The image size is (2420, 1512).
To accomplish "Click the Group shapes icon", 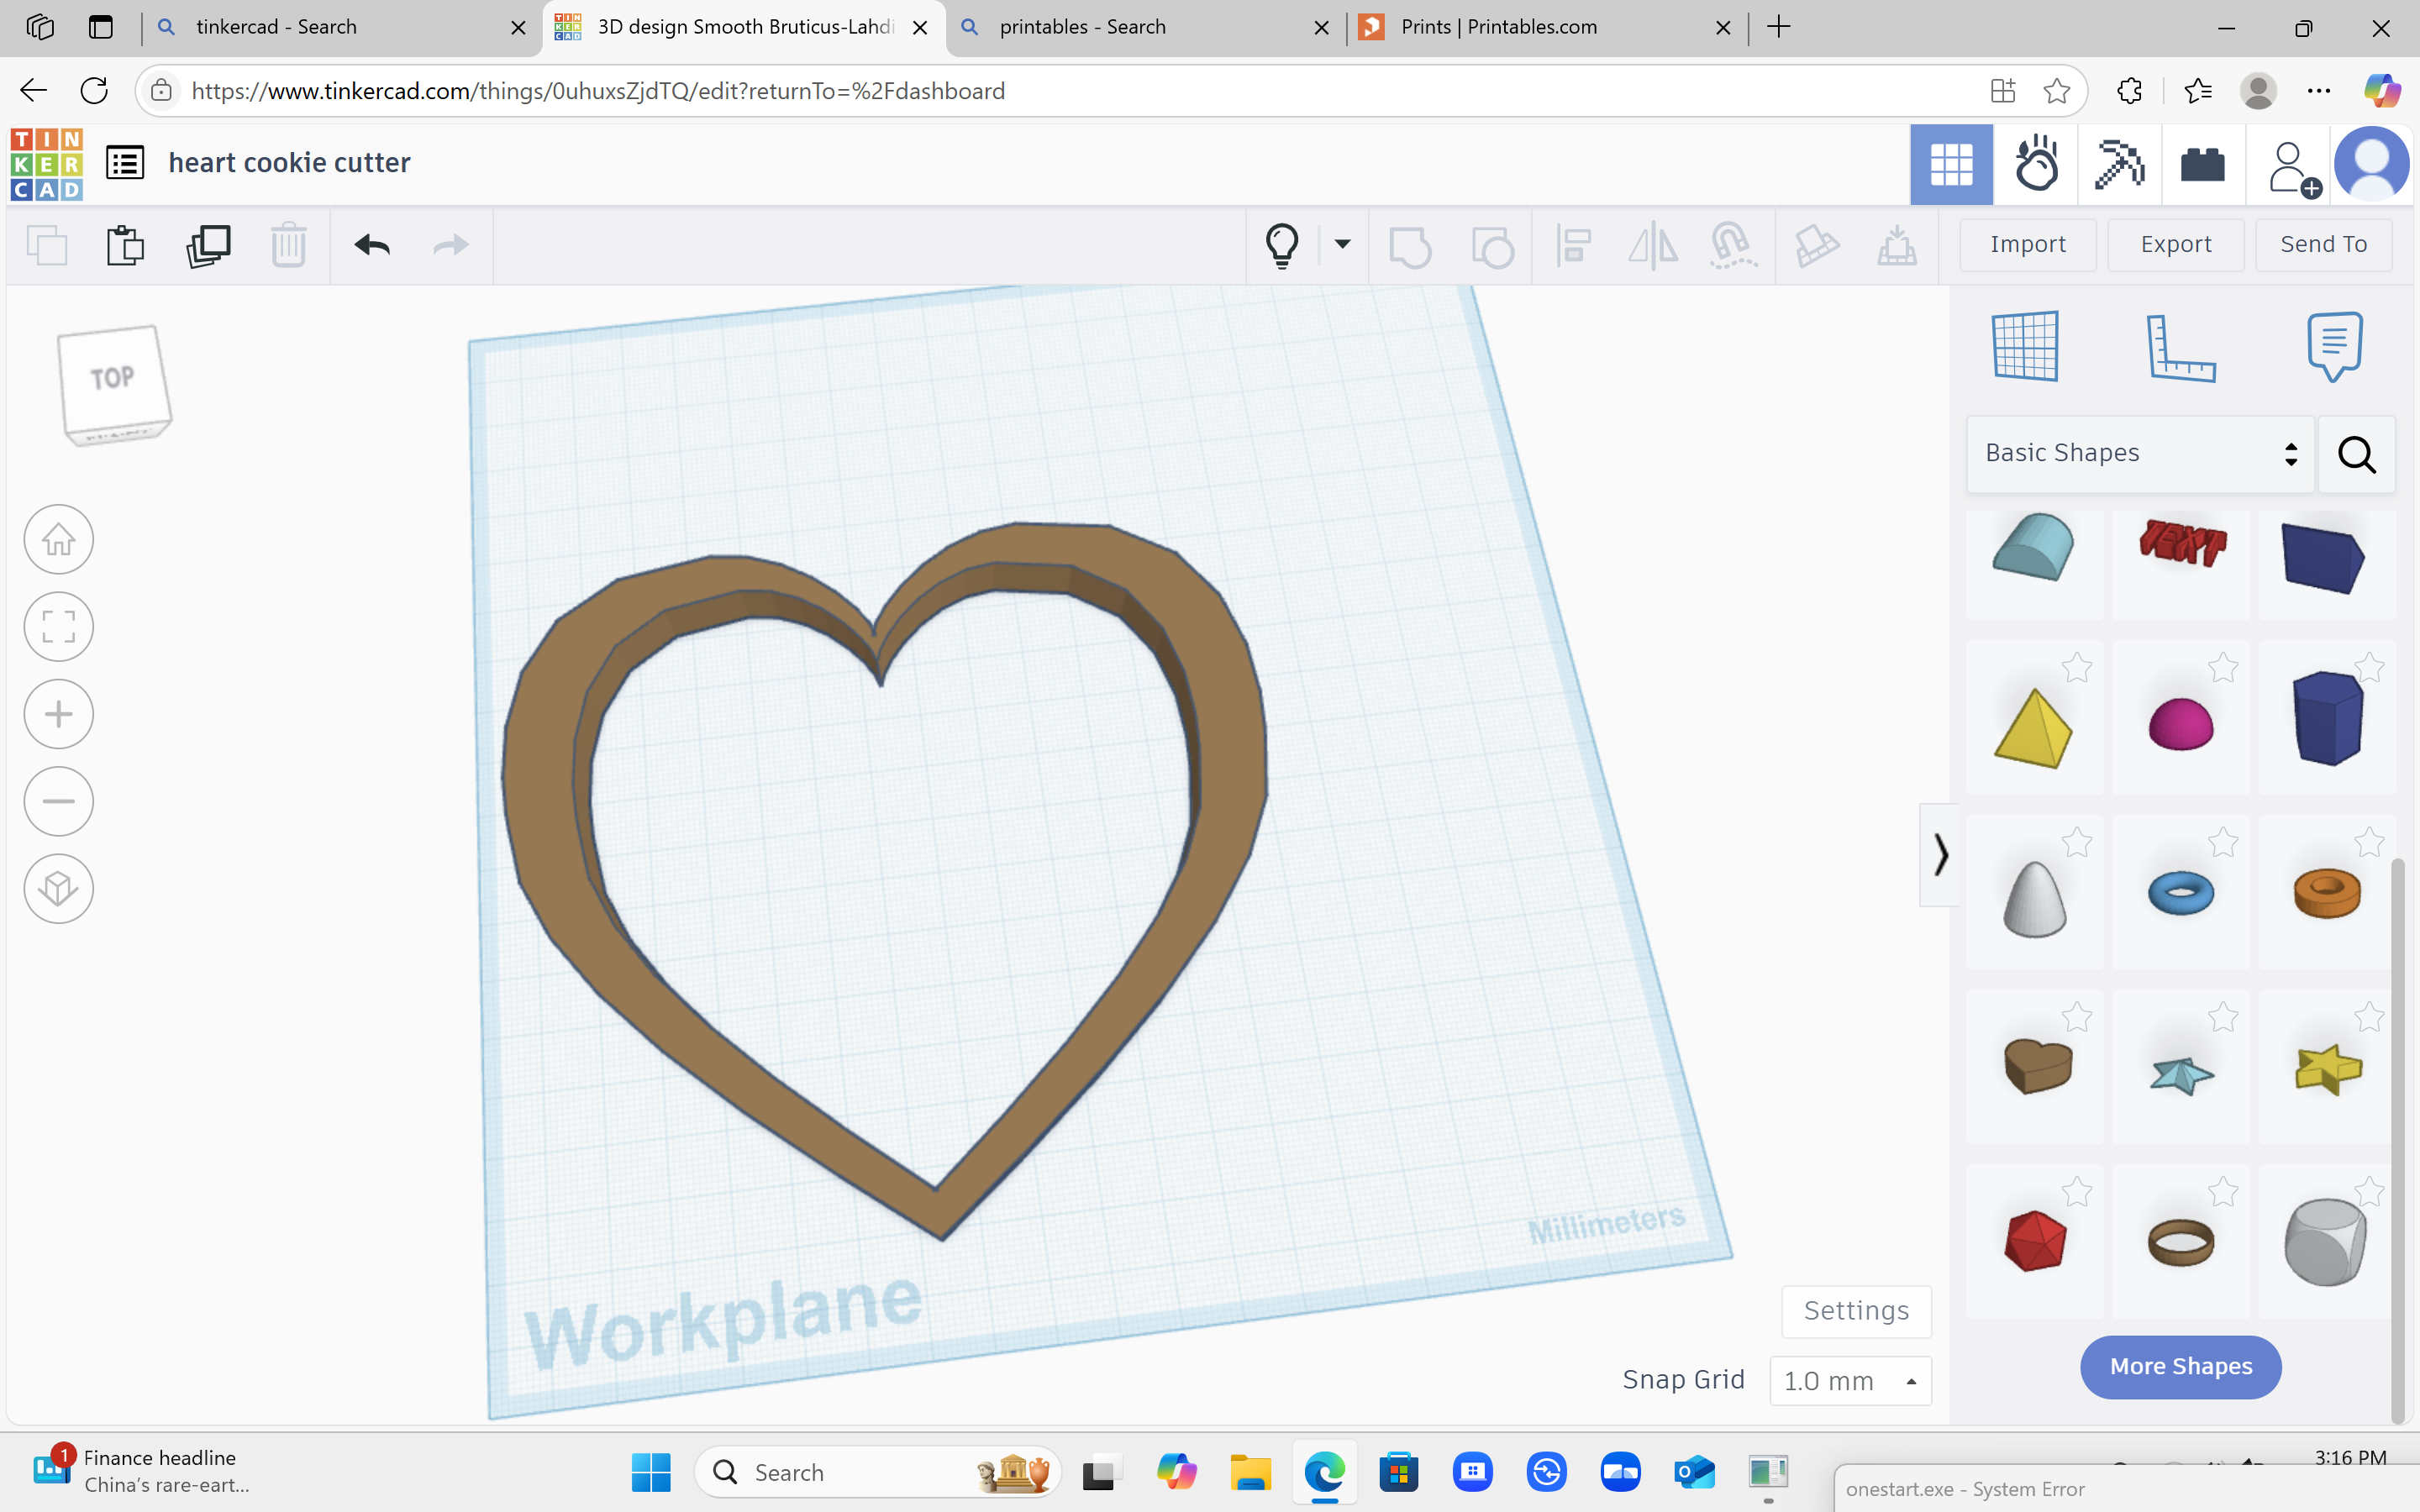I will point(1410,246).
